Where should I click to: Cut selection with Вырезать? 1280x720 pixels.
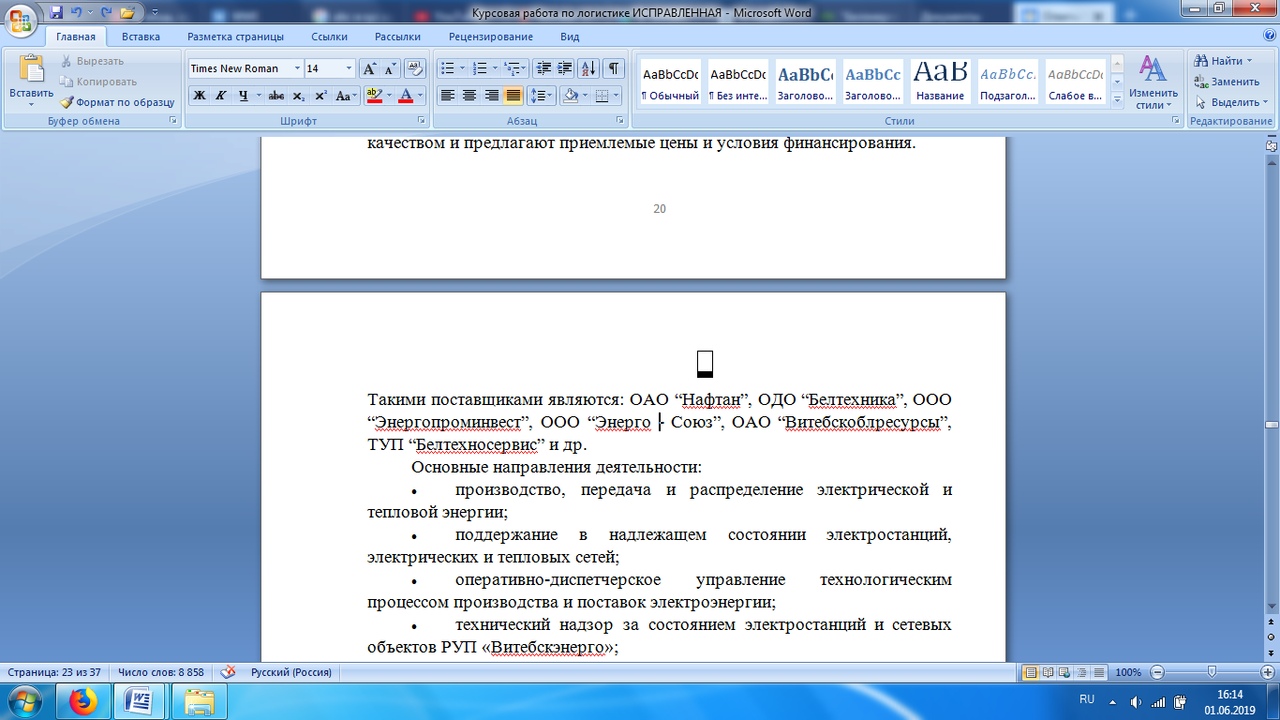(92, 61)
